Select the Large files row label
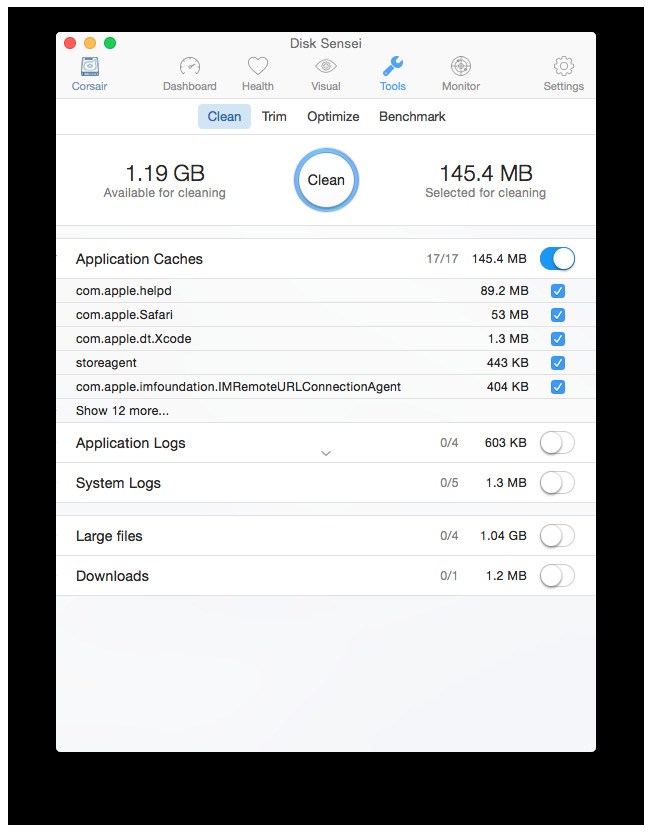The height and width of the screenshot is (832, 652). (x=109, y=536)
